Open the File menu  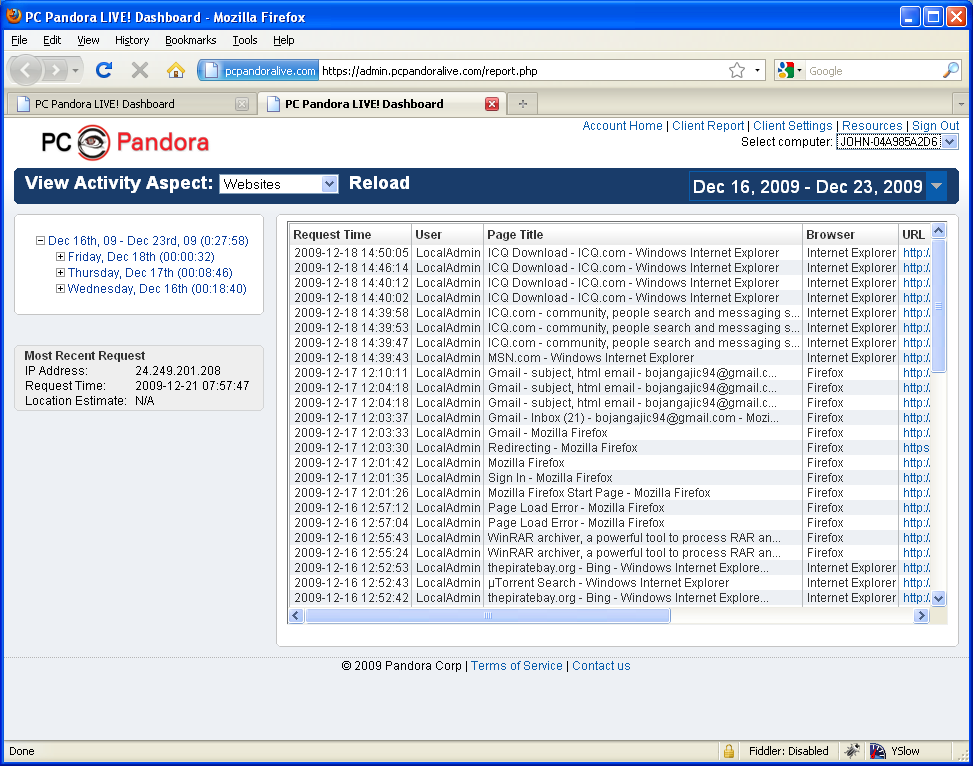[19, 40]
